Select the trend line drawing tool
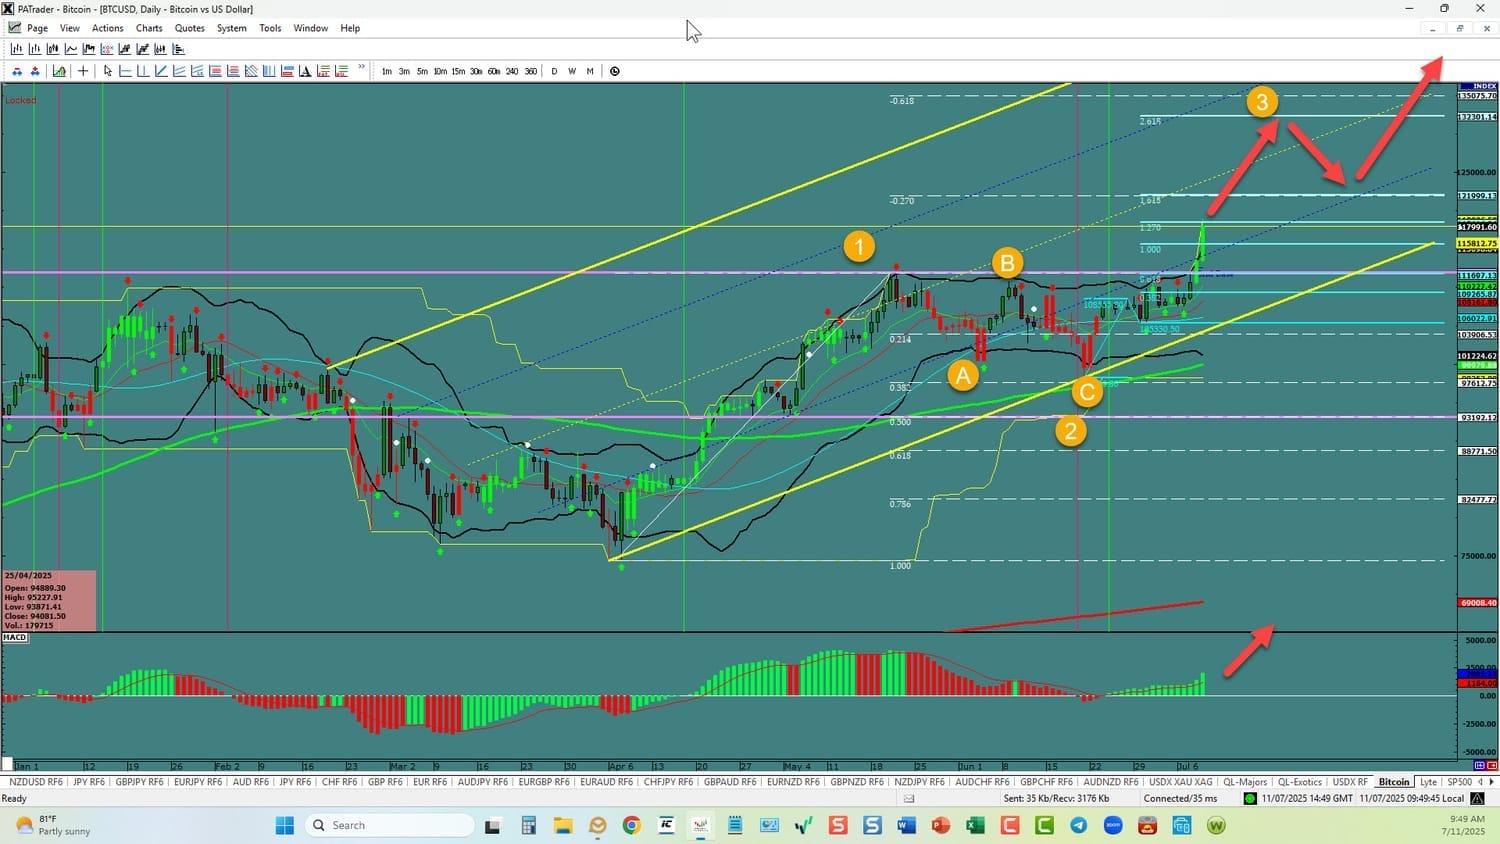 coord(161,71)
